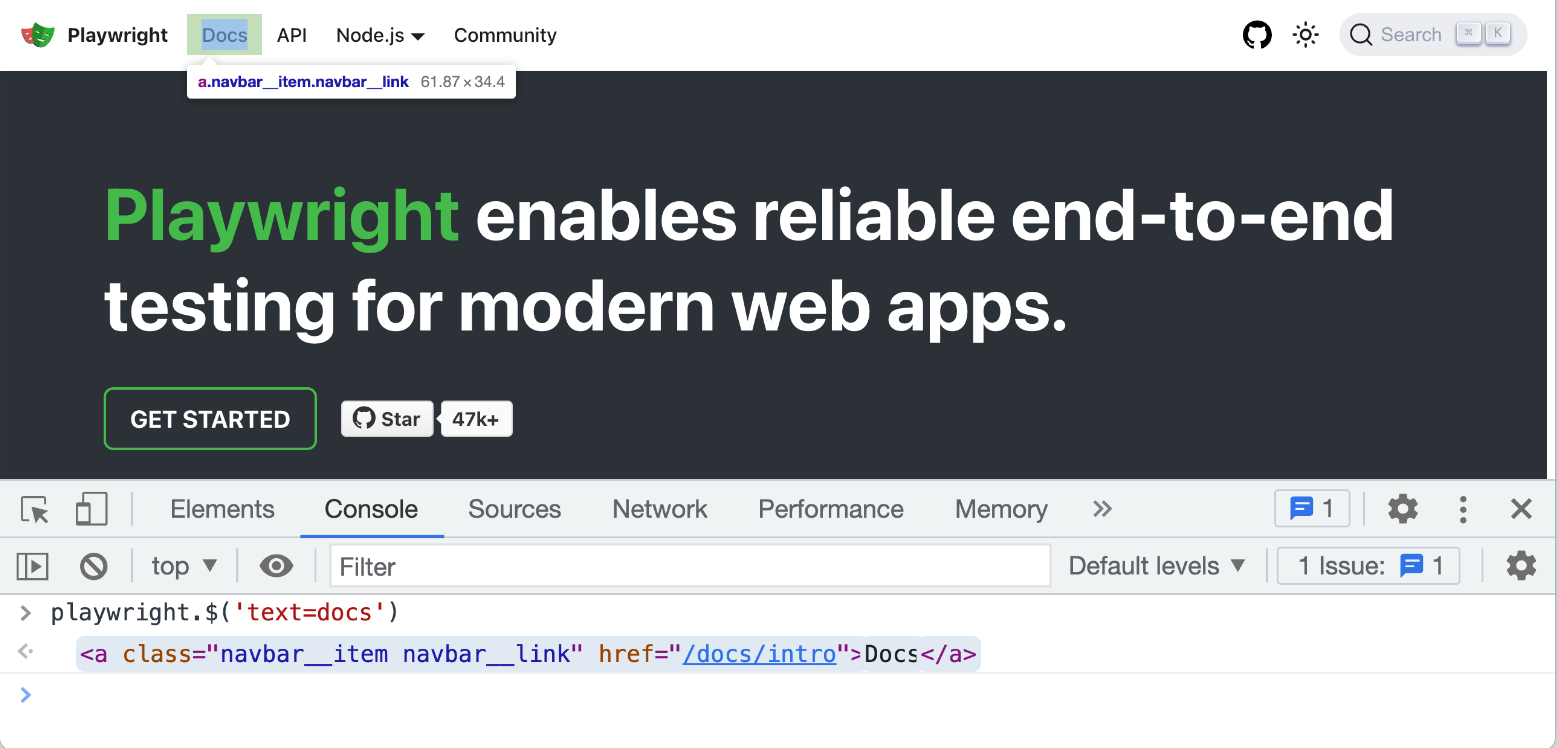Open the console messages settings gear
The image size is (1558, 748).
(1521, 566)
